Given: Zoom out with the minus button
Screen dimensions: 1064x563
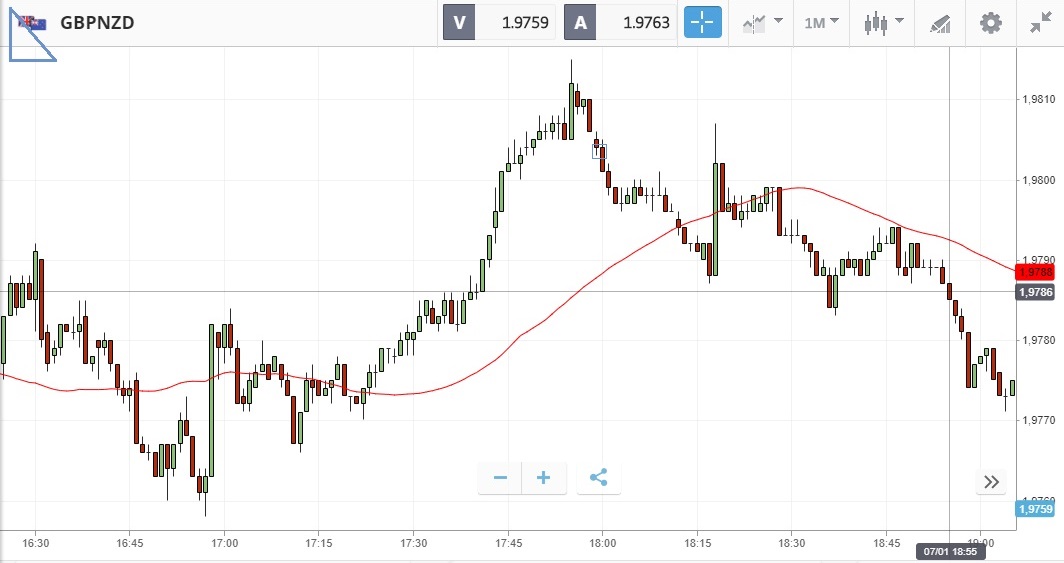Looking at the screenshot, I should coord(500,478).
